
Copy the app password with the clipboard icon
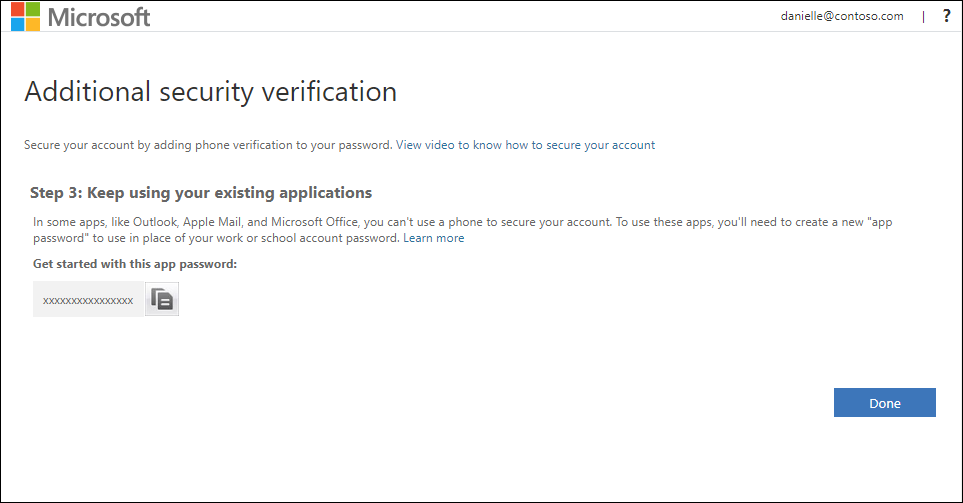162,299
